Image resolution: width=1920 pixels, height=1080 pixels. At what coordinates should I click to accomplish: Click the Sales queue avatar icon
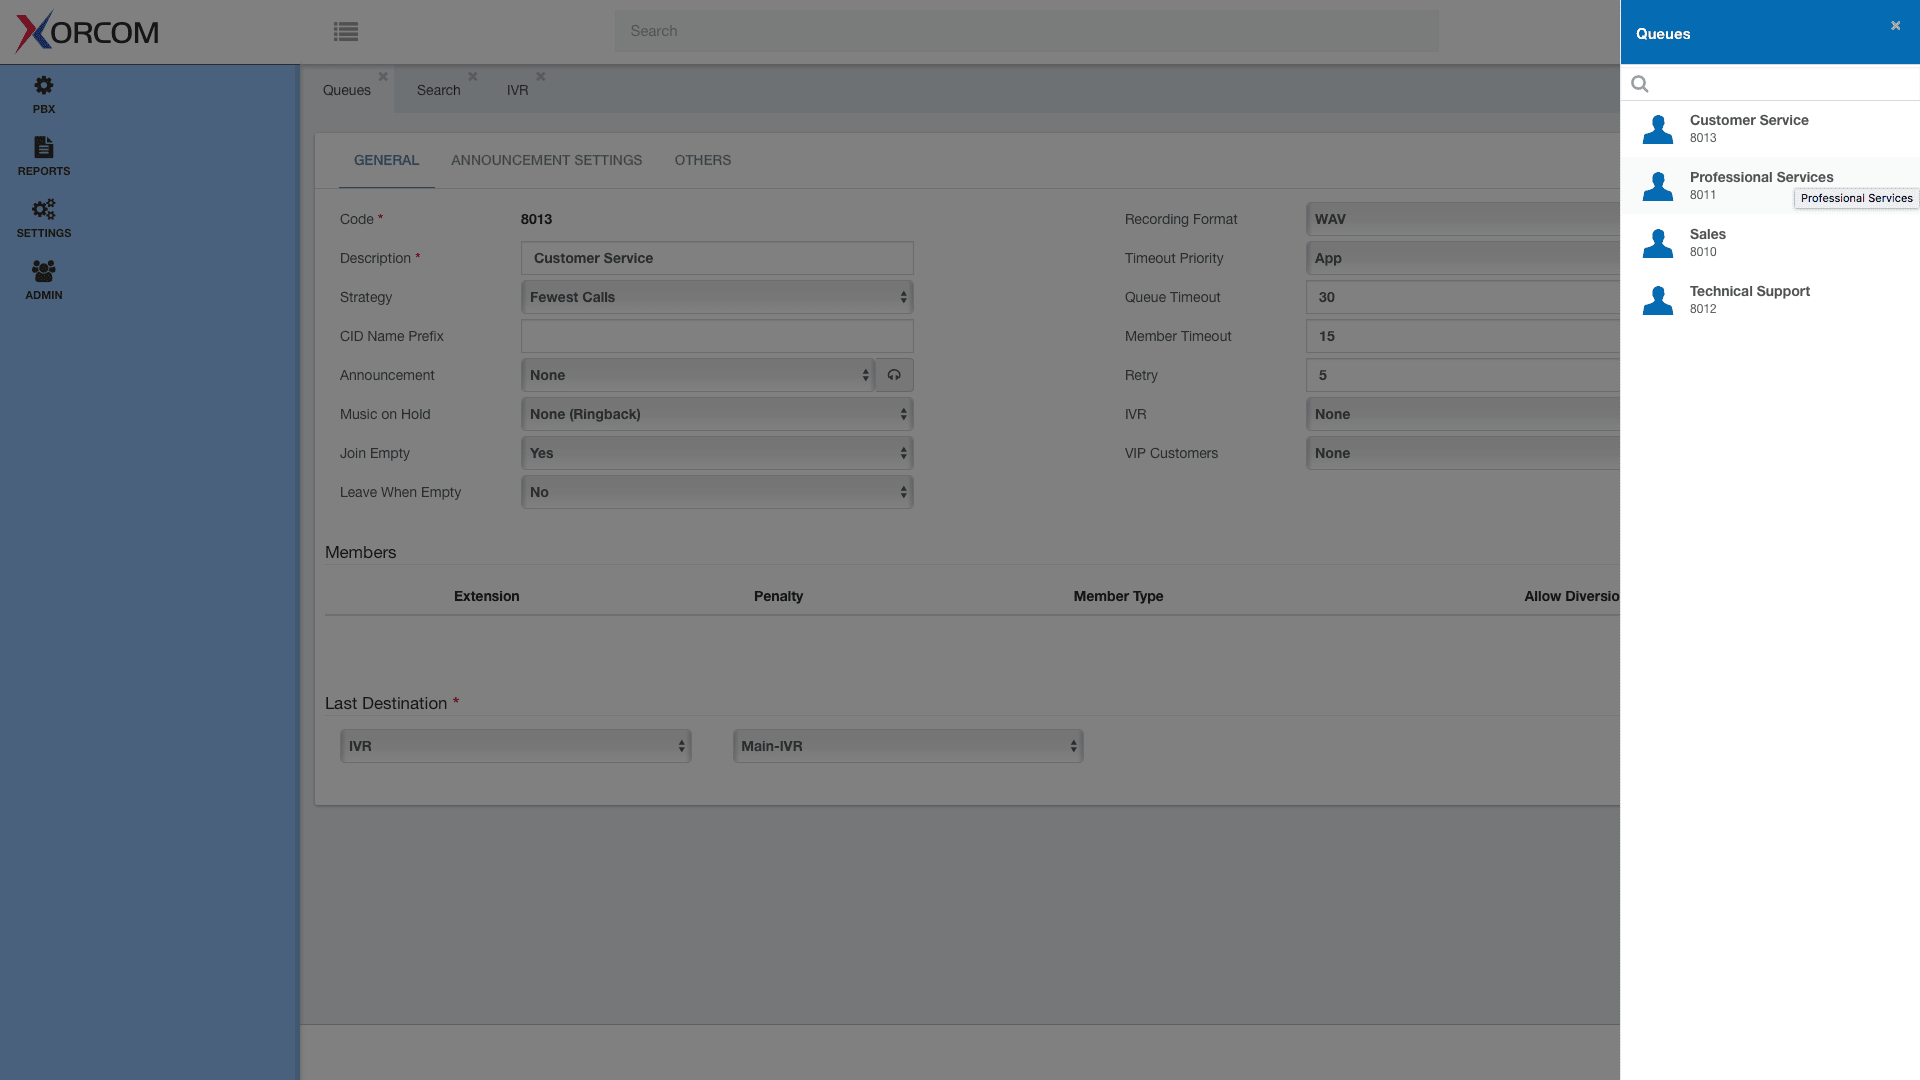1658,243
